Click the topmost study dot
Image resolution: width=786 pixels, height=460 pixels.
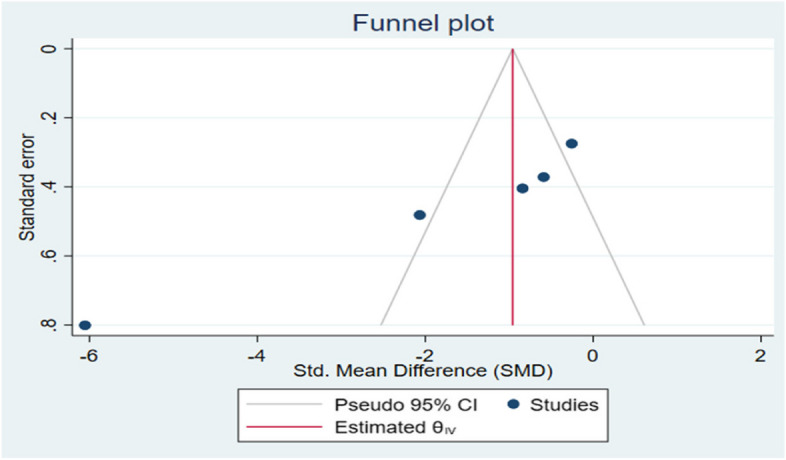571,144
